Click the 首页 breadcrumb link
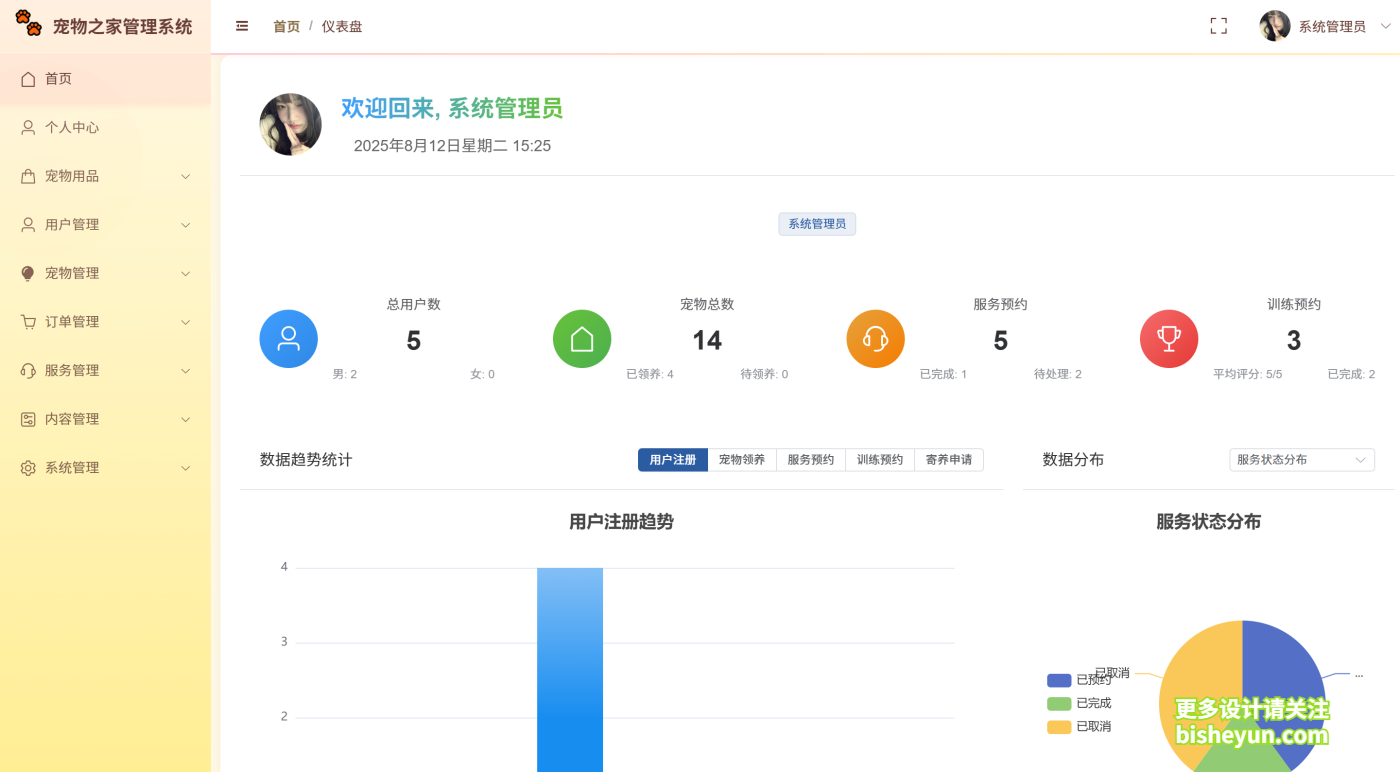The width and height of the screenshot is (1400, 772). tap(286, 26)
